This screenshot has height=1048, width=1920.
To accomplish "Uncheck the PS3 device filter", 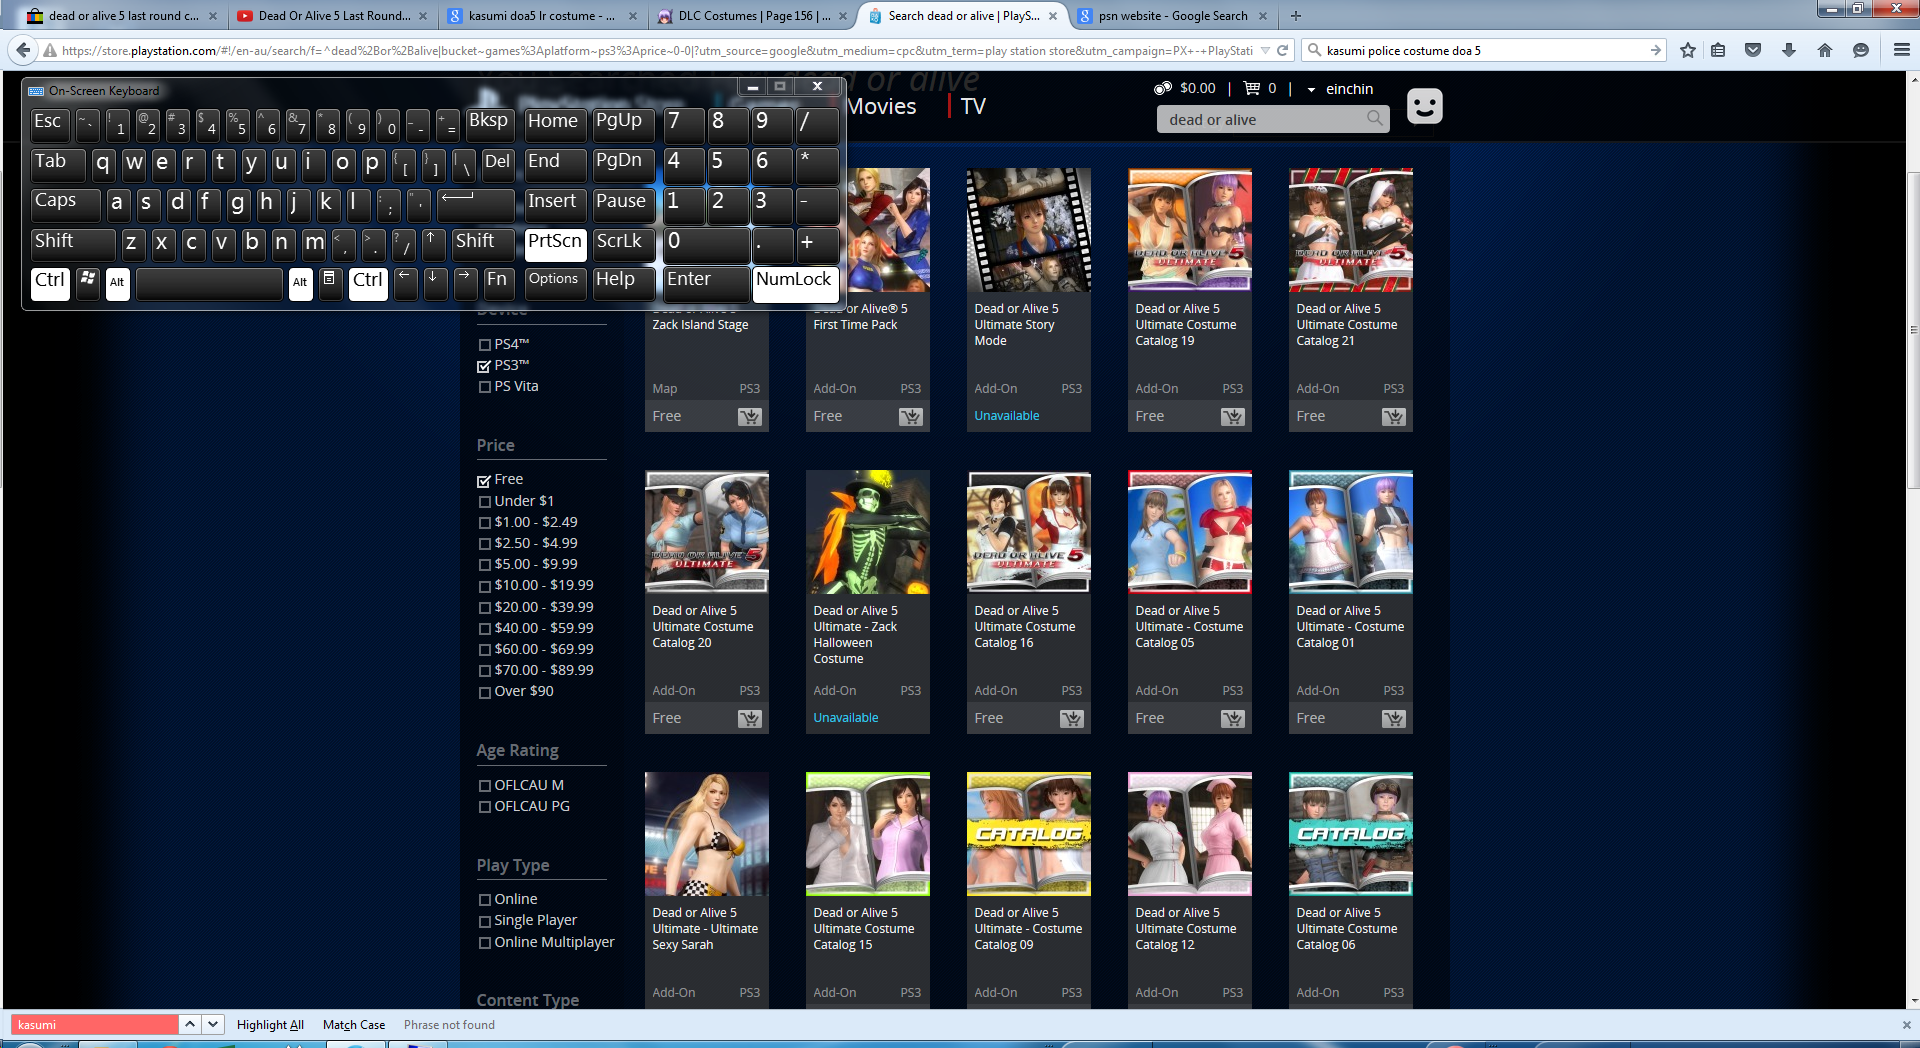I will click(484, 366).
